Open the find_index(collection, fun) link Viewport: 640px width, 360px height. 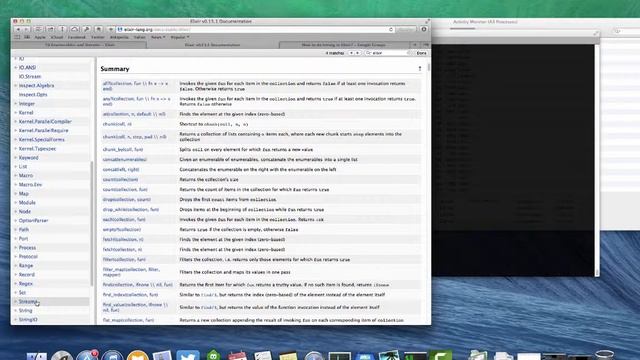tap(130, 294)
